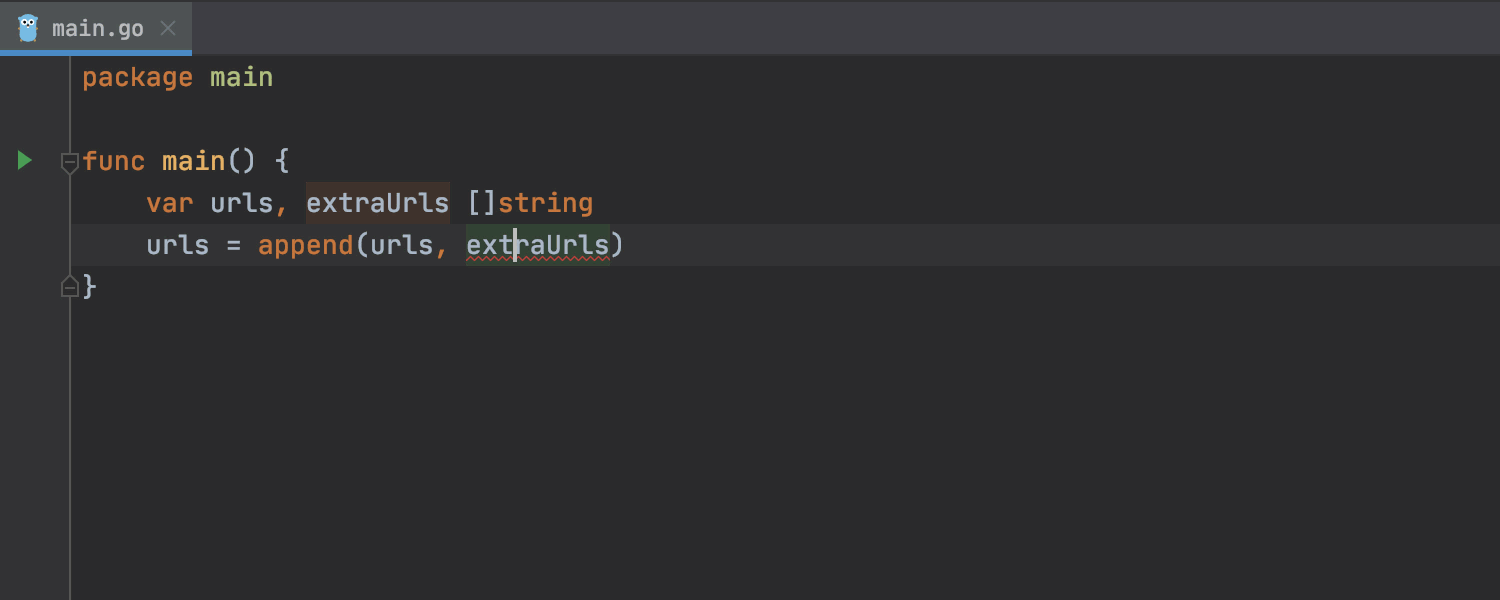The height and width of the screenshot is (600, 1500).
Task: Close the main.go editor tab
Action: coord(169,28)
